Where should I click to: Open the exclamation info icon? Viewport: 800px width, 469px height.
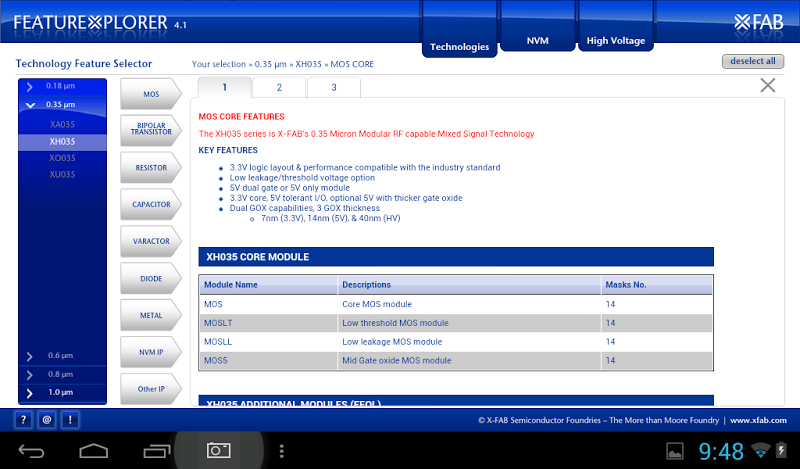pos(70,420)
